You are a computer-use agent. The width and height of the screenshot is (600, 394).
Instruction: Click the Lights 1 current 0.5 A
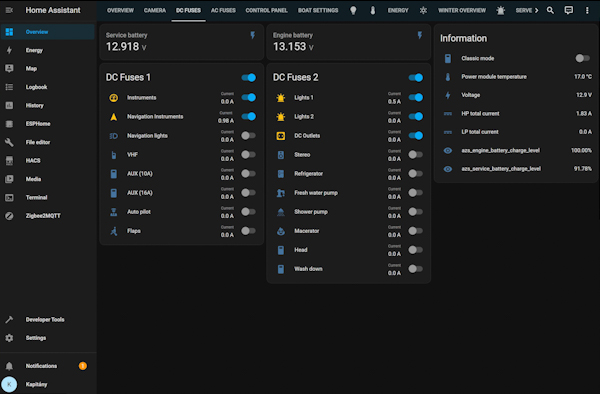pos(394,102)
